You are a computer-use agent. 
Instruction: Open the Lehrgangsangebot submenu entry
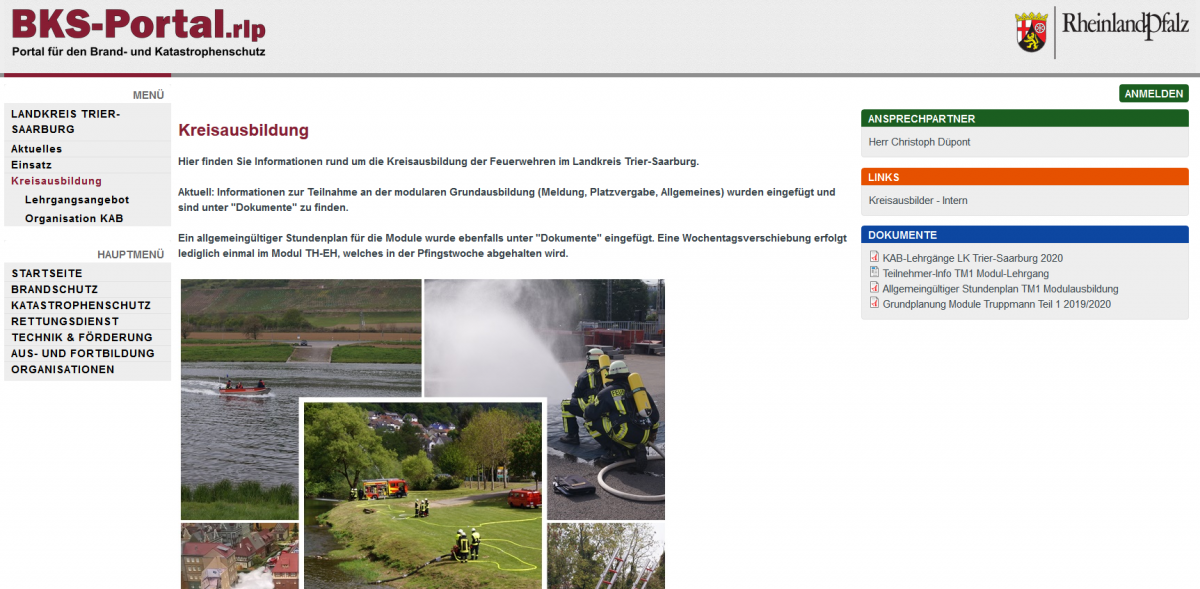[77, 200]
